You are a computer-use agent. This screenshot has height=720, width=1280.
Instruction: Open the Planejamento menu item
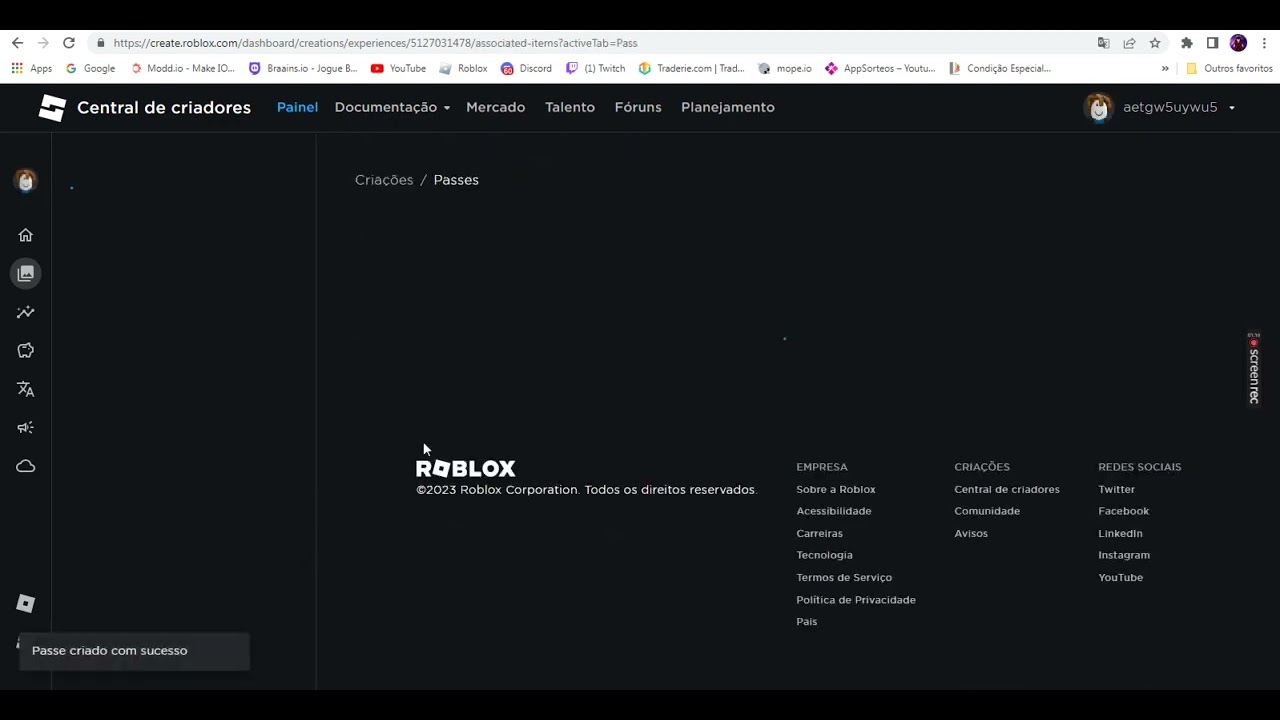click(728, 107)
